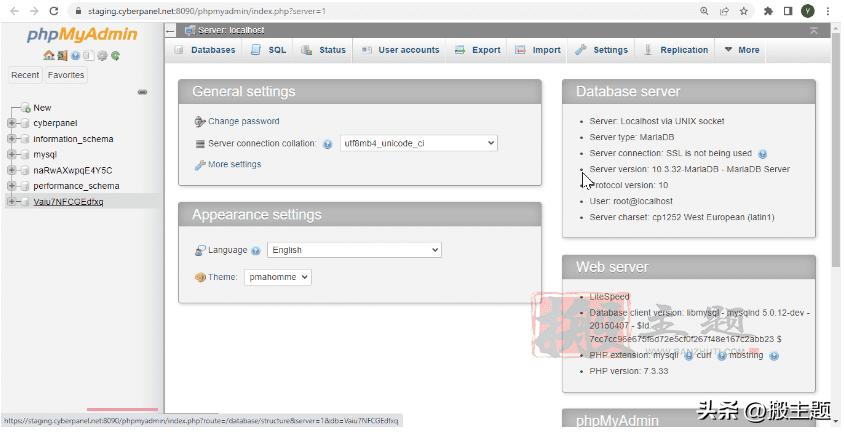Expand the mysql database node
Image resolution: width=844 pixels, height=434 pixels.
(11, 155)
